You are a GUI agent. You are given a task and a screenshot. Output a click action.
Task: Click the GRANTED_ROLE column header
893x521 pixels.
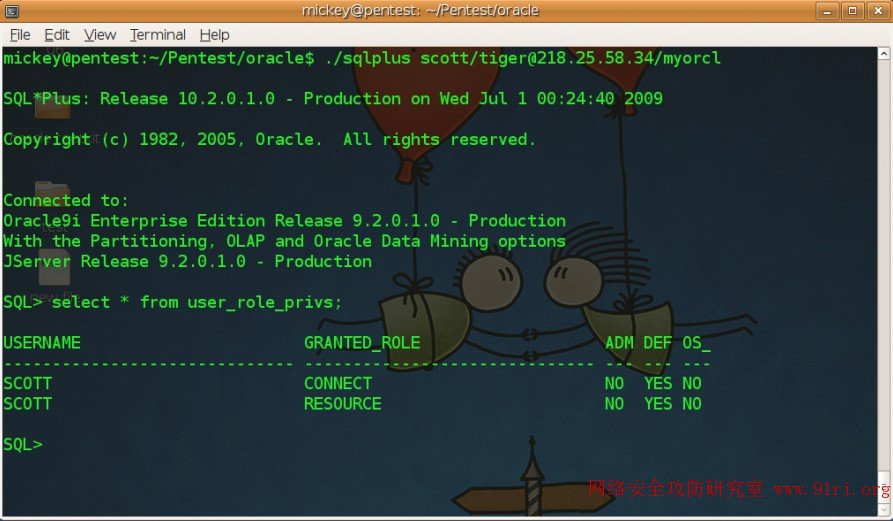[x=362, y=343]
